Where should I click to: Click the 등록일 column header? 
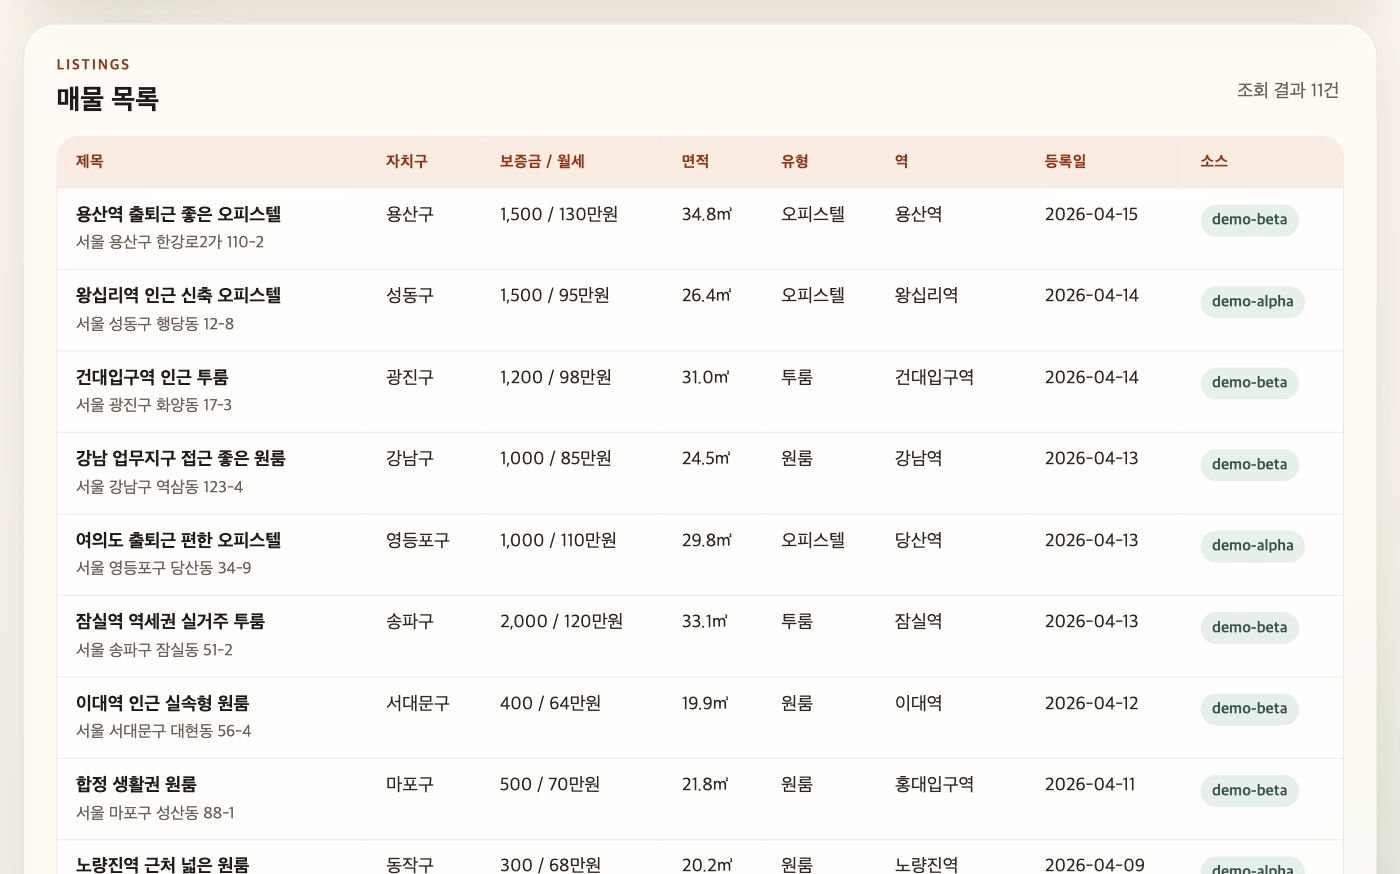coord(1065,161)
